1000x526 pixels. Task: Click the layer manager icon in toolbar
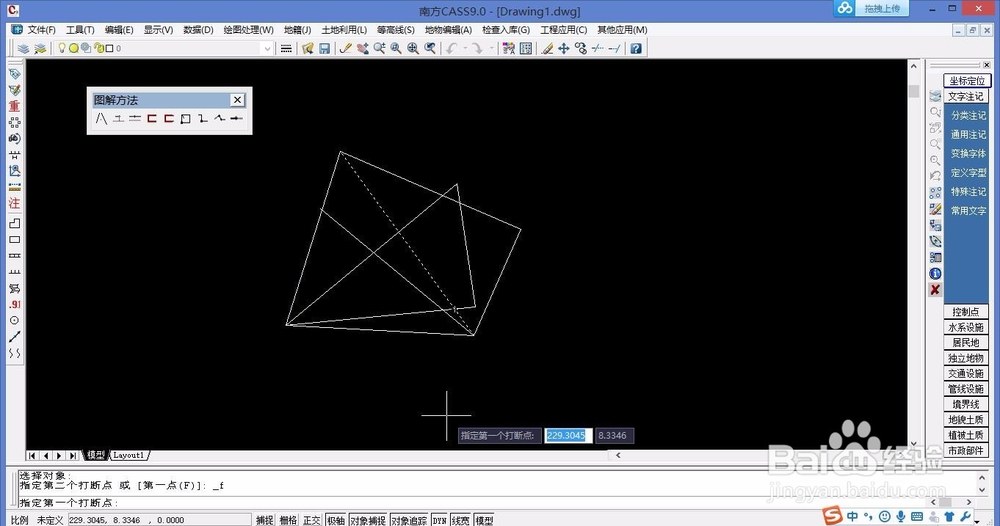pyautogui.click(x=24, y=48)
